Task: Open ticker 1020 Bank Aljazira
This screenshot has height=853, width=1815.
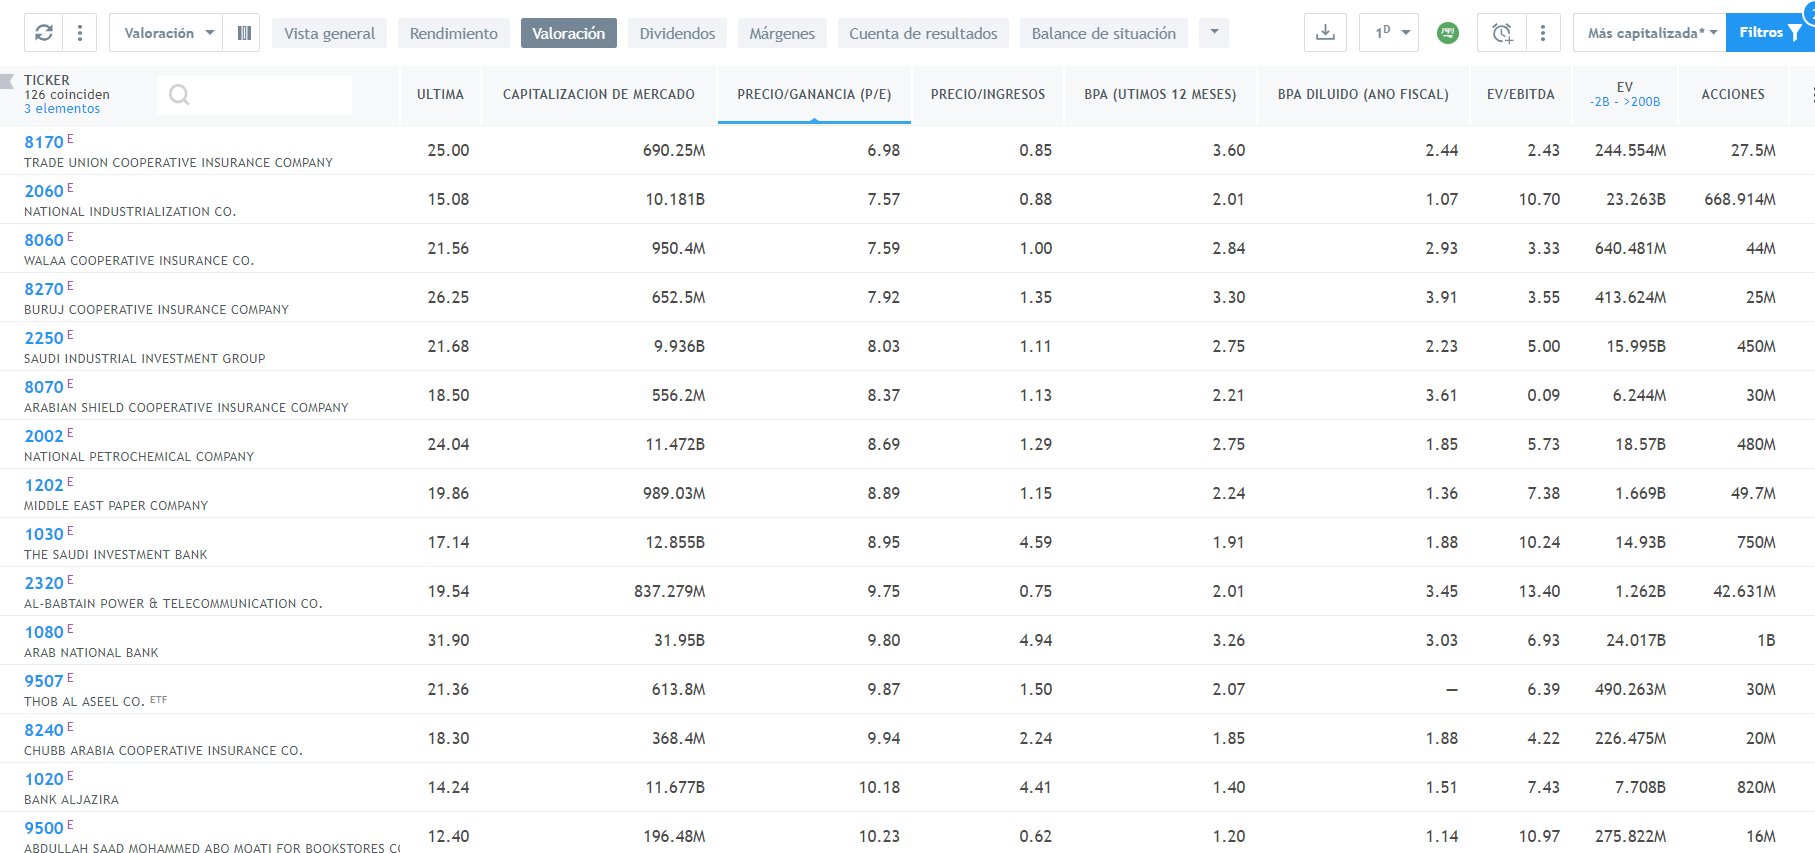Action: click(x=44, y=779)
